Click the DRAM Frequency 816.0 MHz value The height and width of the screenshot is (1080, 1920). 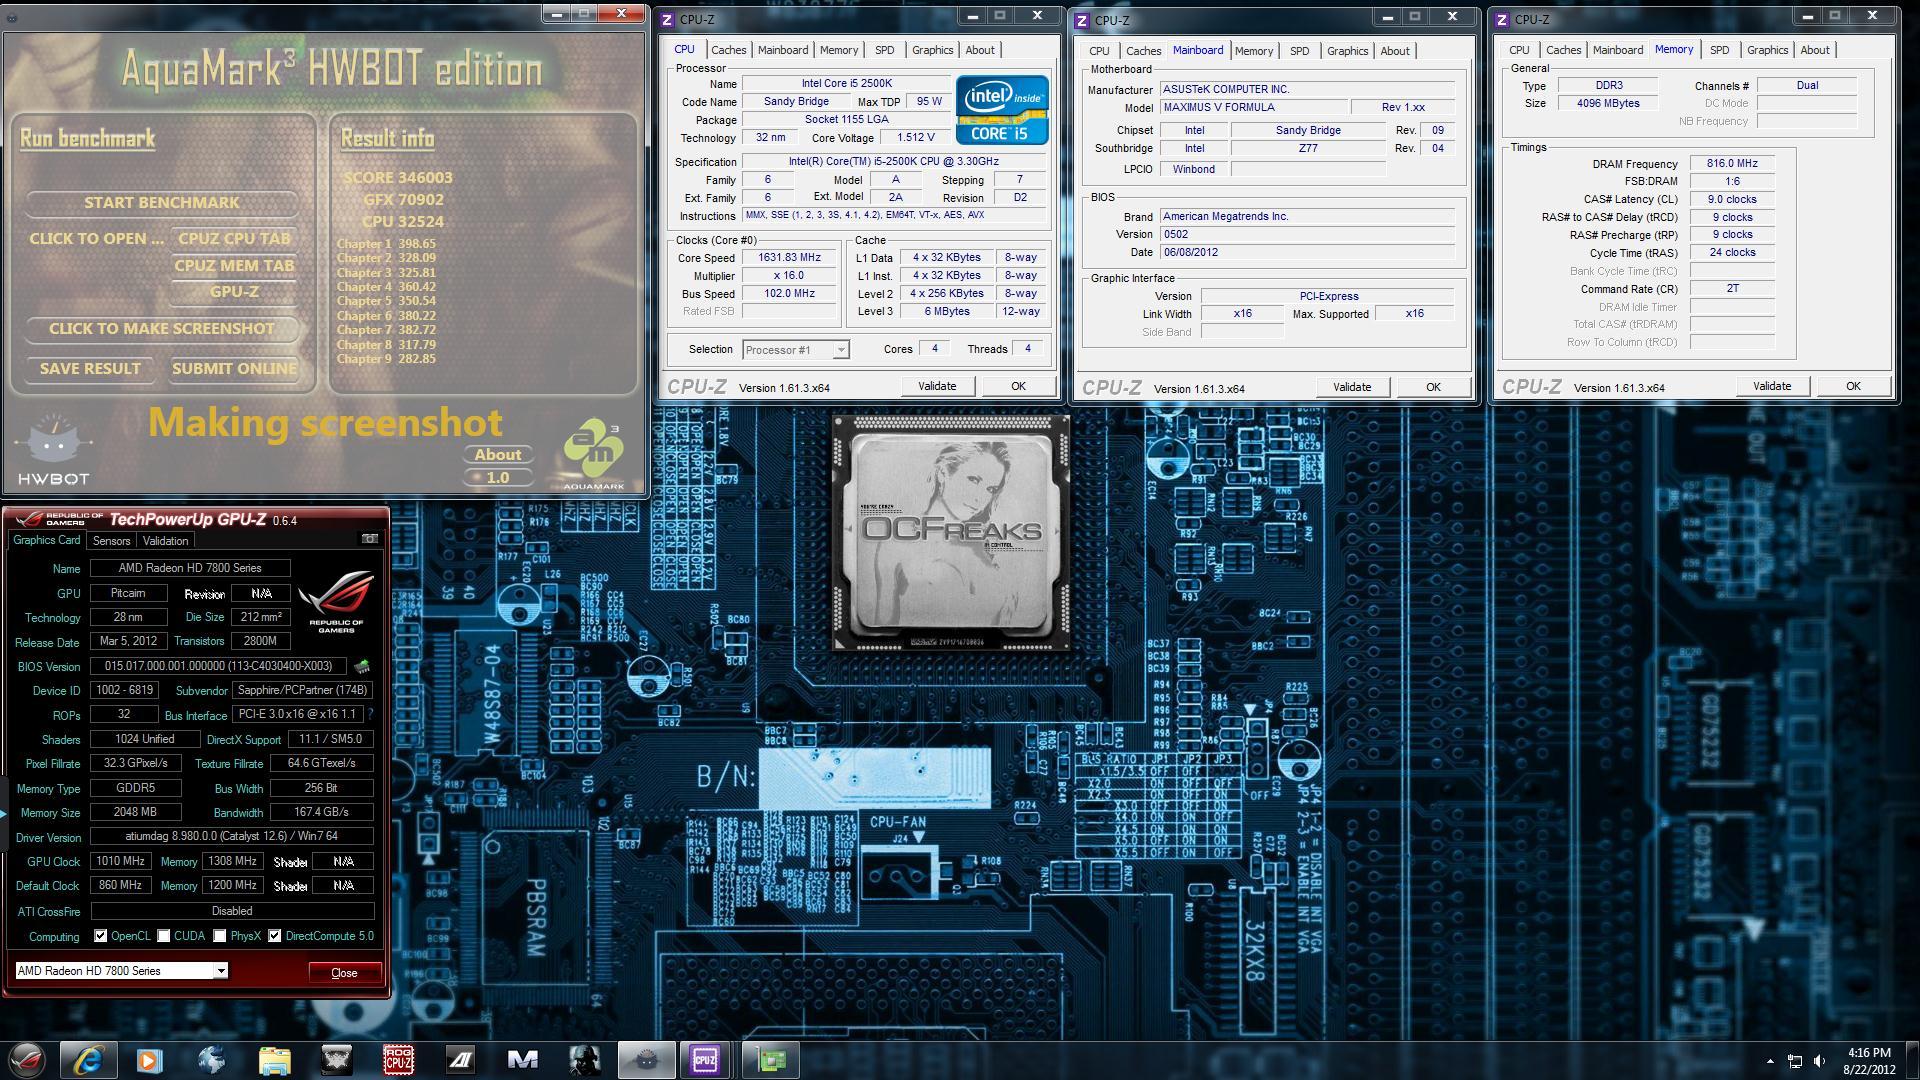pyautogui.click(x=1732, y=163)
